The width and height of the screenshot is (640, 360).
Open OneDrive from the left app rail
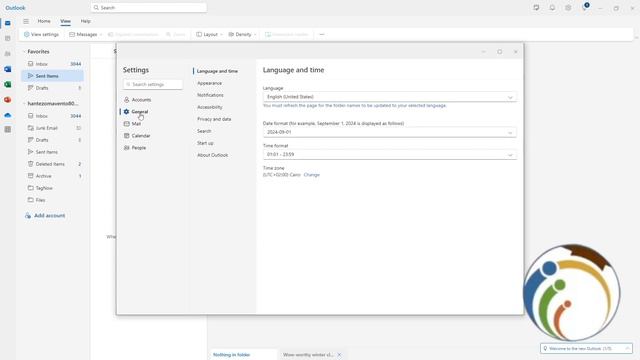[7, 115]
